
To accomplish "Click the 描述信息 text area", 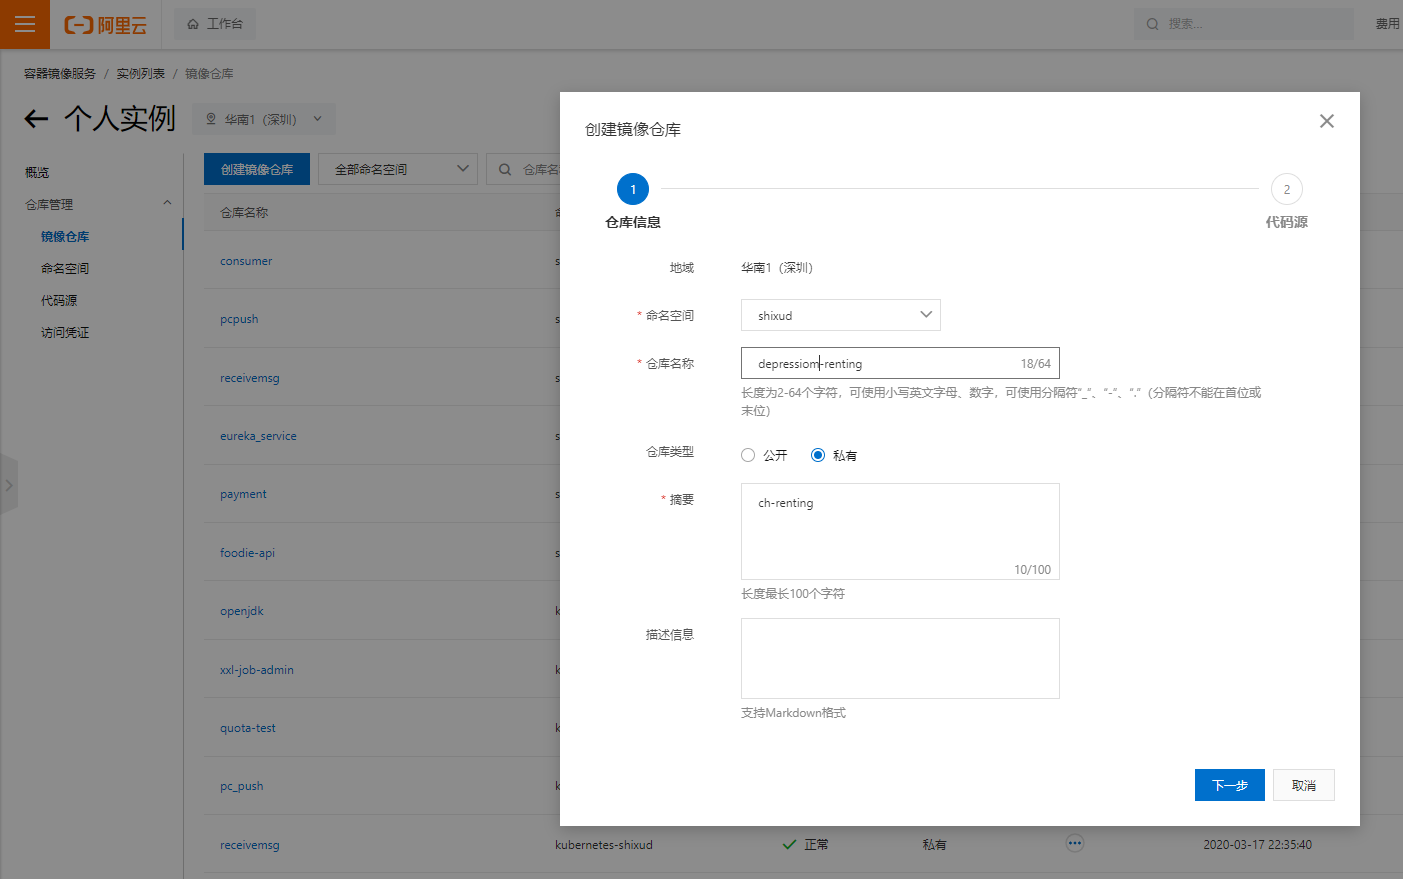I will coord(900,658).
